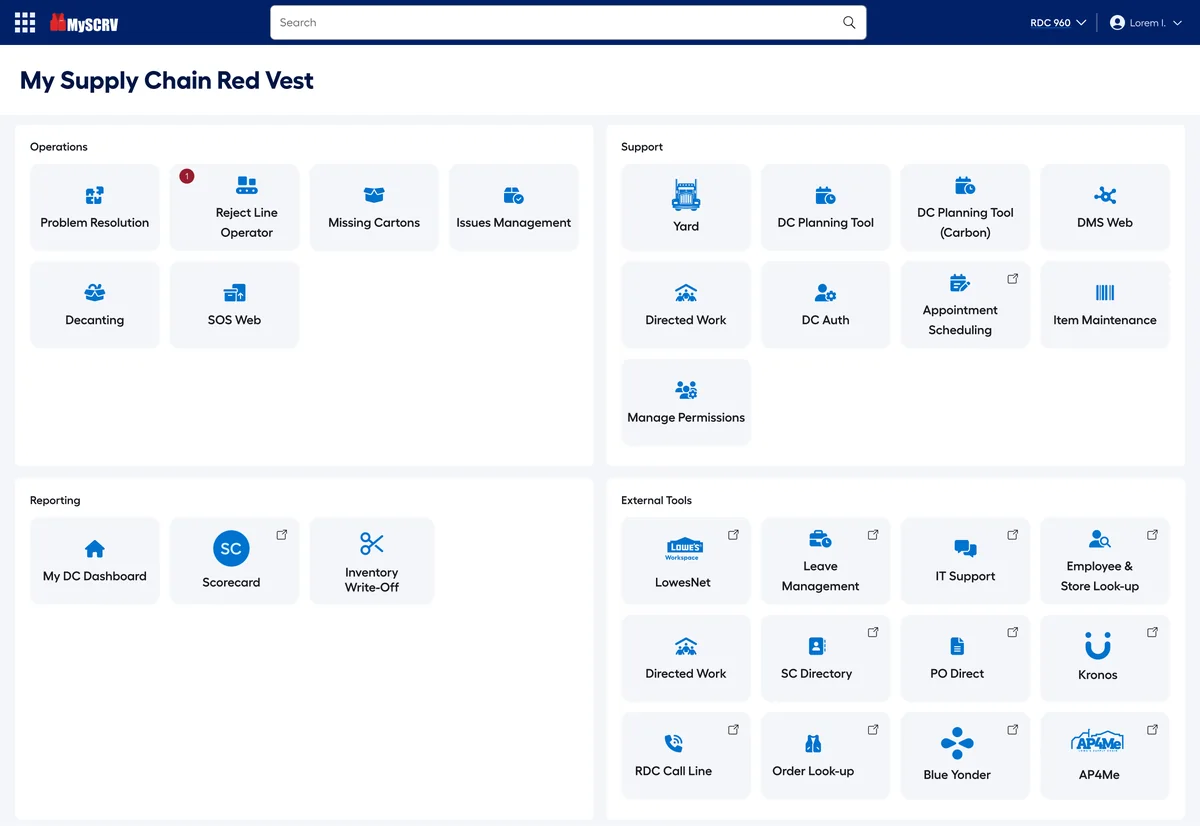
Task: Click the search magnifier icon
Action: (x=849, y=22)
